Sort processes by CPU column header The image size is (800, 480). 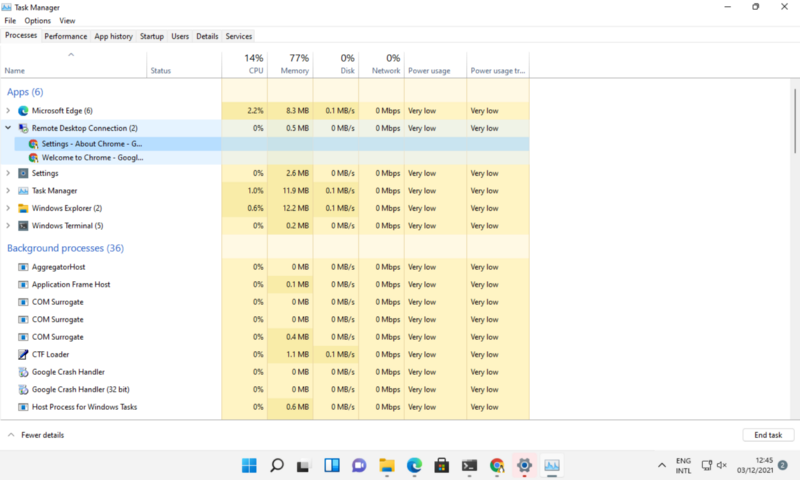click(x=244, y=64)
